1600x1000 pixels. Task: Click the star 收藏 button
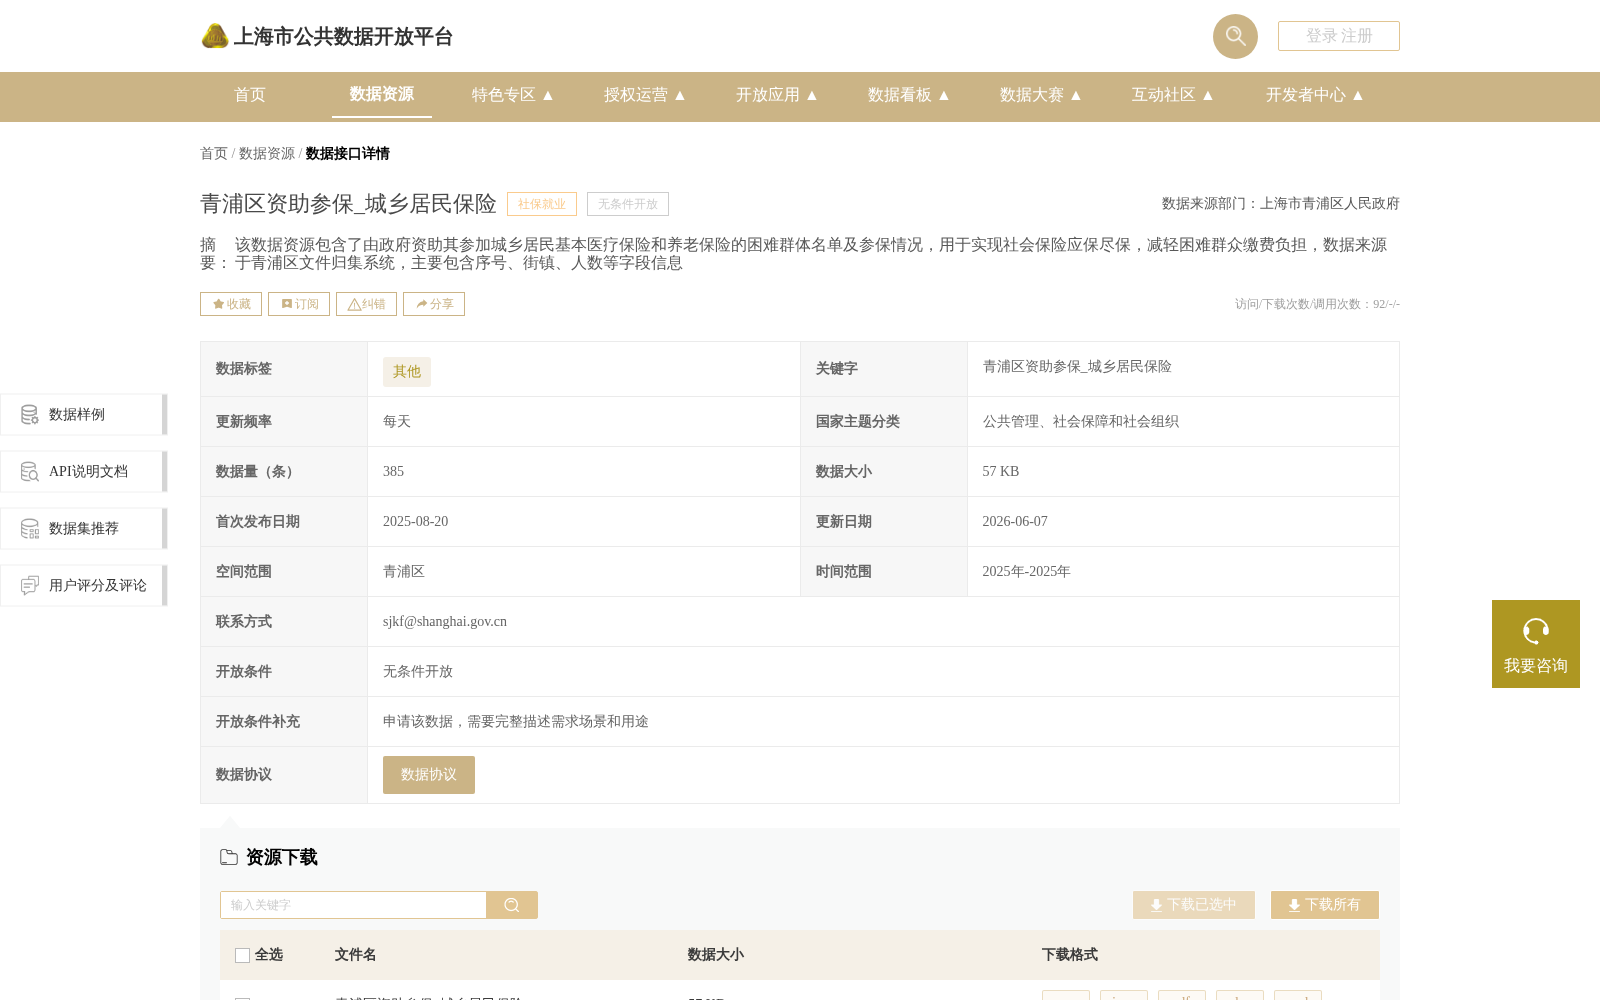[x=231, y=304]
